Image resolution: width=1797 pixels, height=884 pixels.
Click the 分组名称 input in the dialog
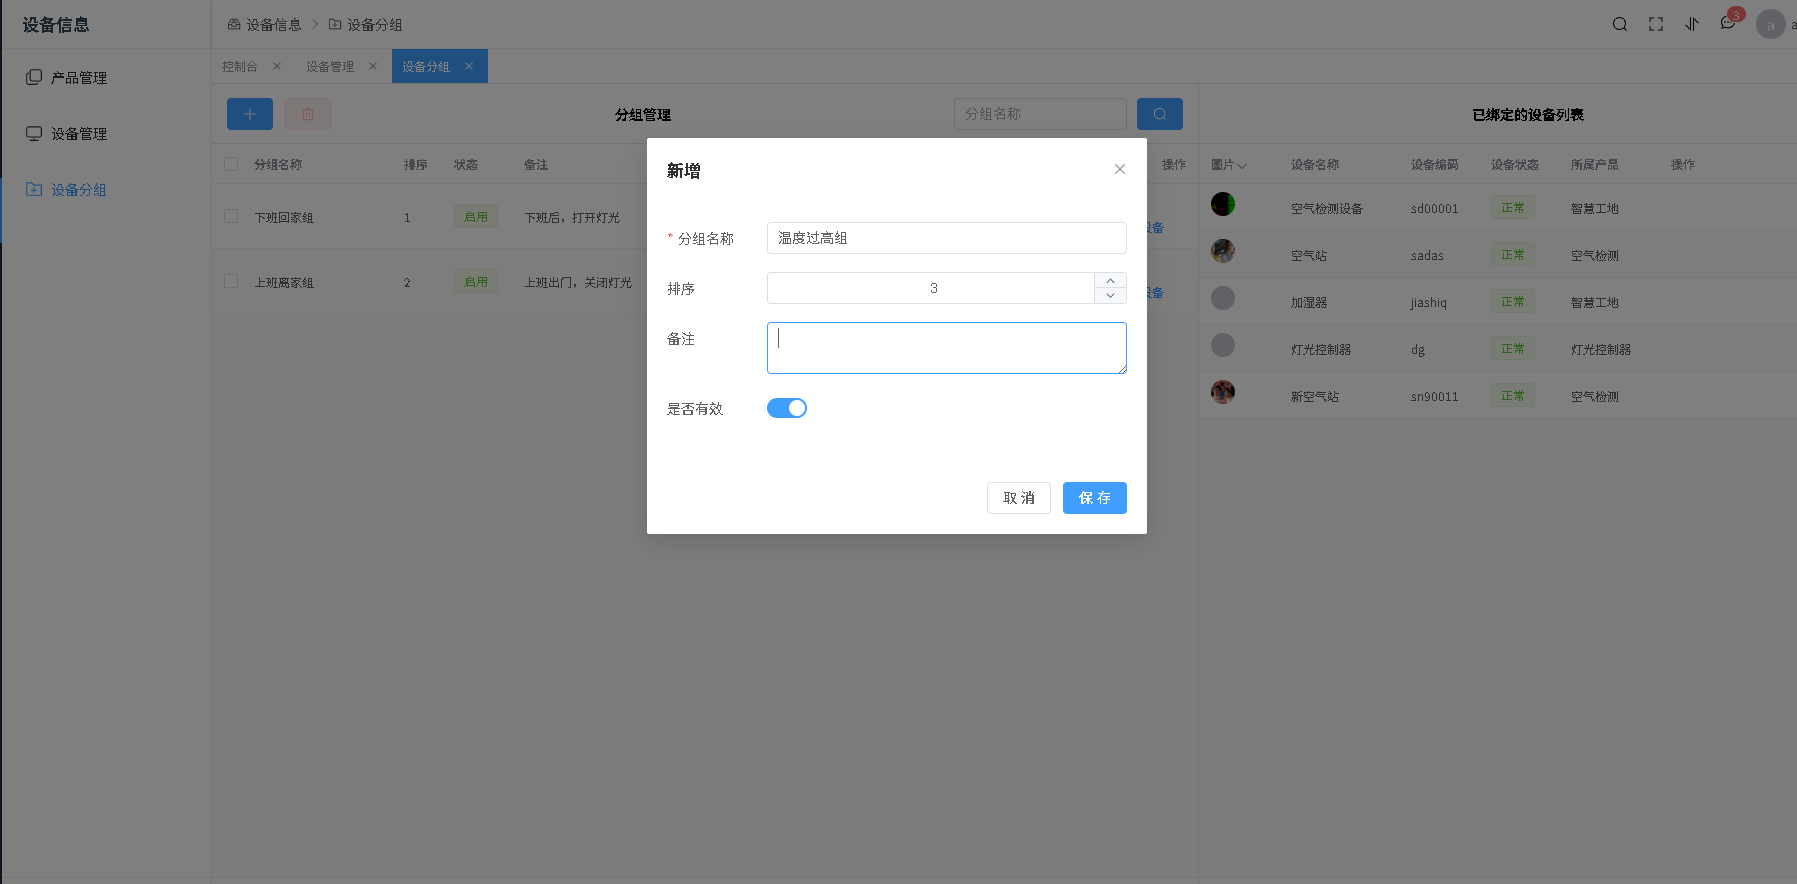click(x=946, y=238)
